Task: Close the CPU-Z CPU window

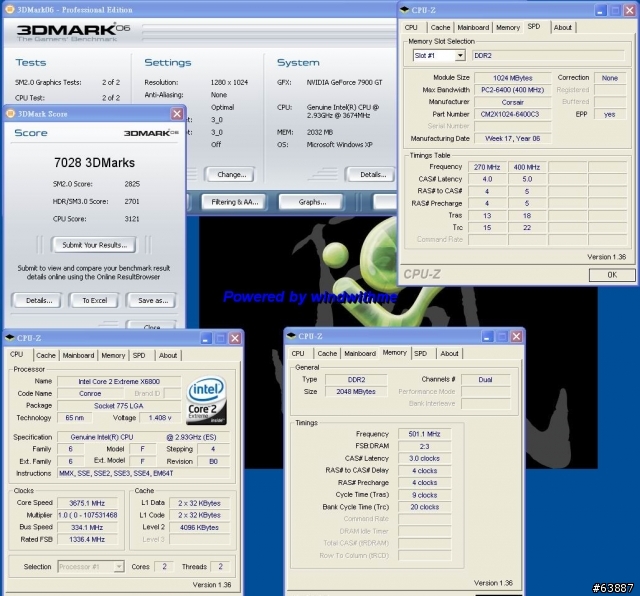Action: click(235, 338)
